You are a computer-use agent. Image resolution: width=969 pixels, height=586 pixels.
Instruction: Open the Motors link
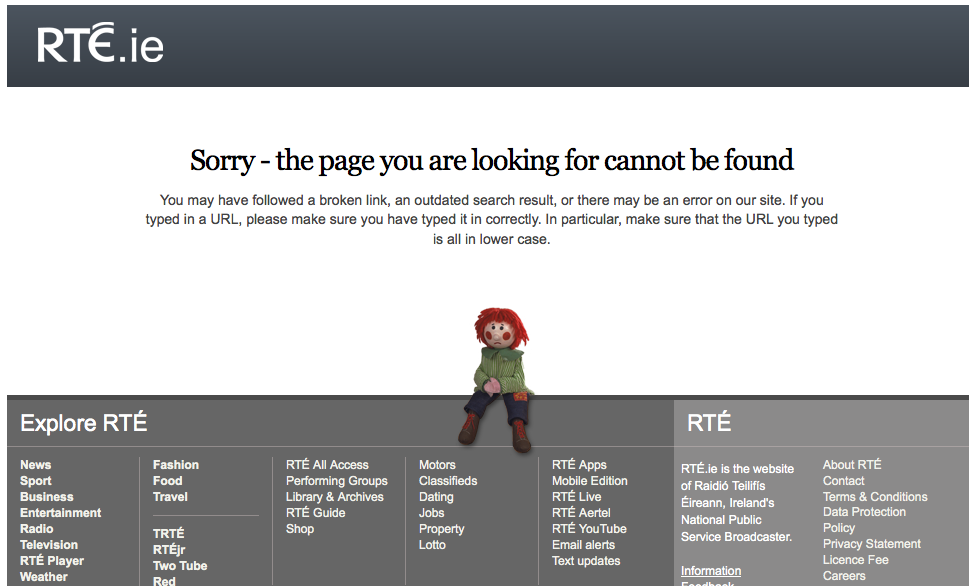[x=437, y=465]
